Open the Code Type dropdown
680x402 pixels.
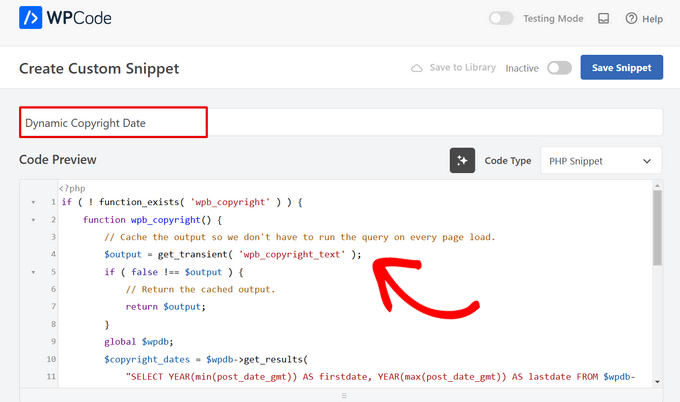coord(601,161)
